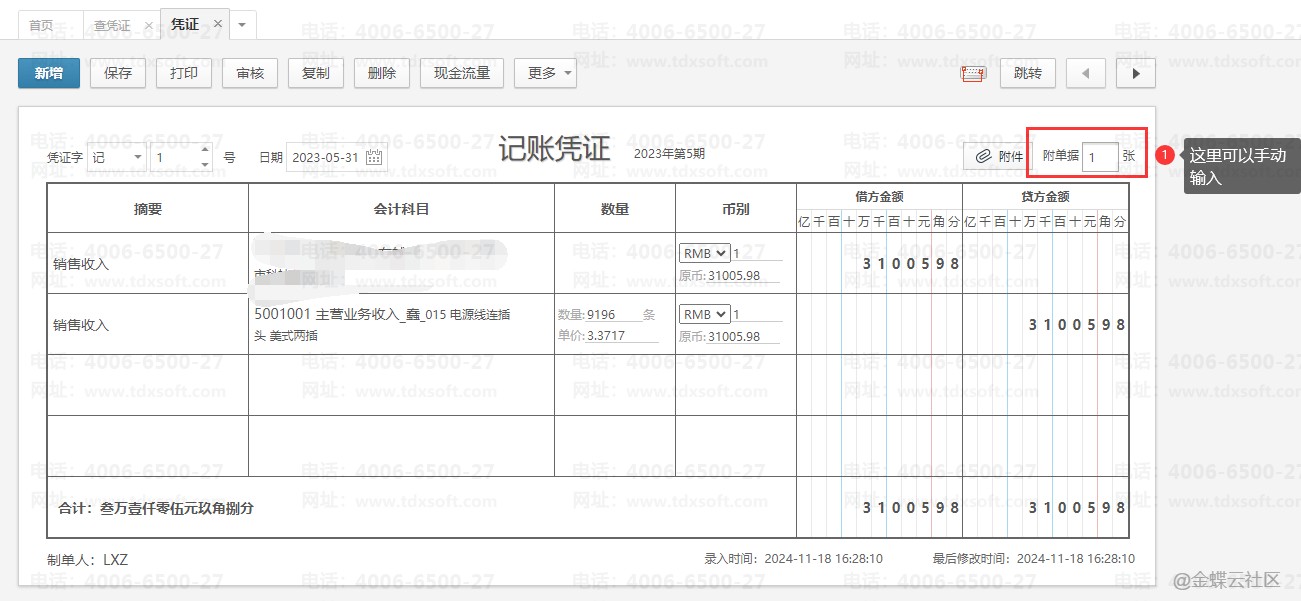The image size is (1301, 601).
Task: Click the 附件 paperclip attachment button
Action: pos(1000,156)
